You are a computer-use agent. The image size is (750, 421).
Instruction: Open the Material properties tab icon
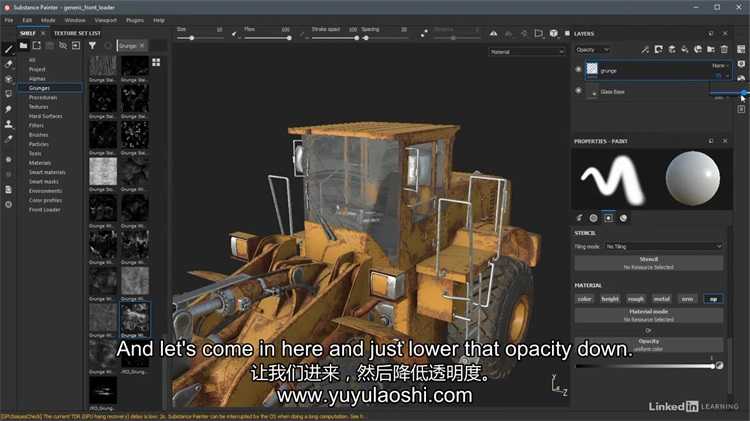[x=623, y=218]
